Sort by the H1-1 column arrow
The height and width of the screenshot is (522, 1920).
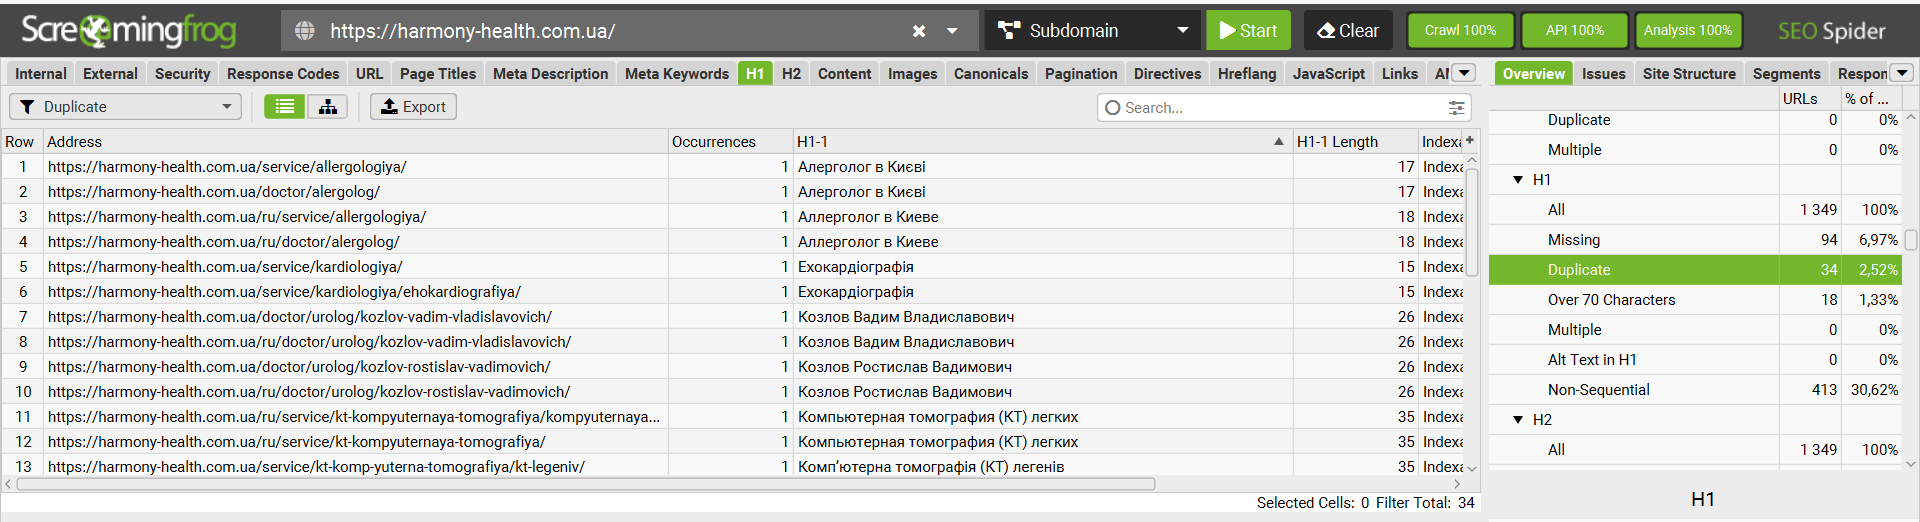[x=1279, y=142]
